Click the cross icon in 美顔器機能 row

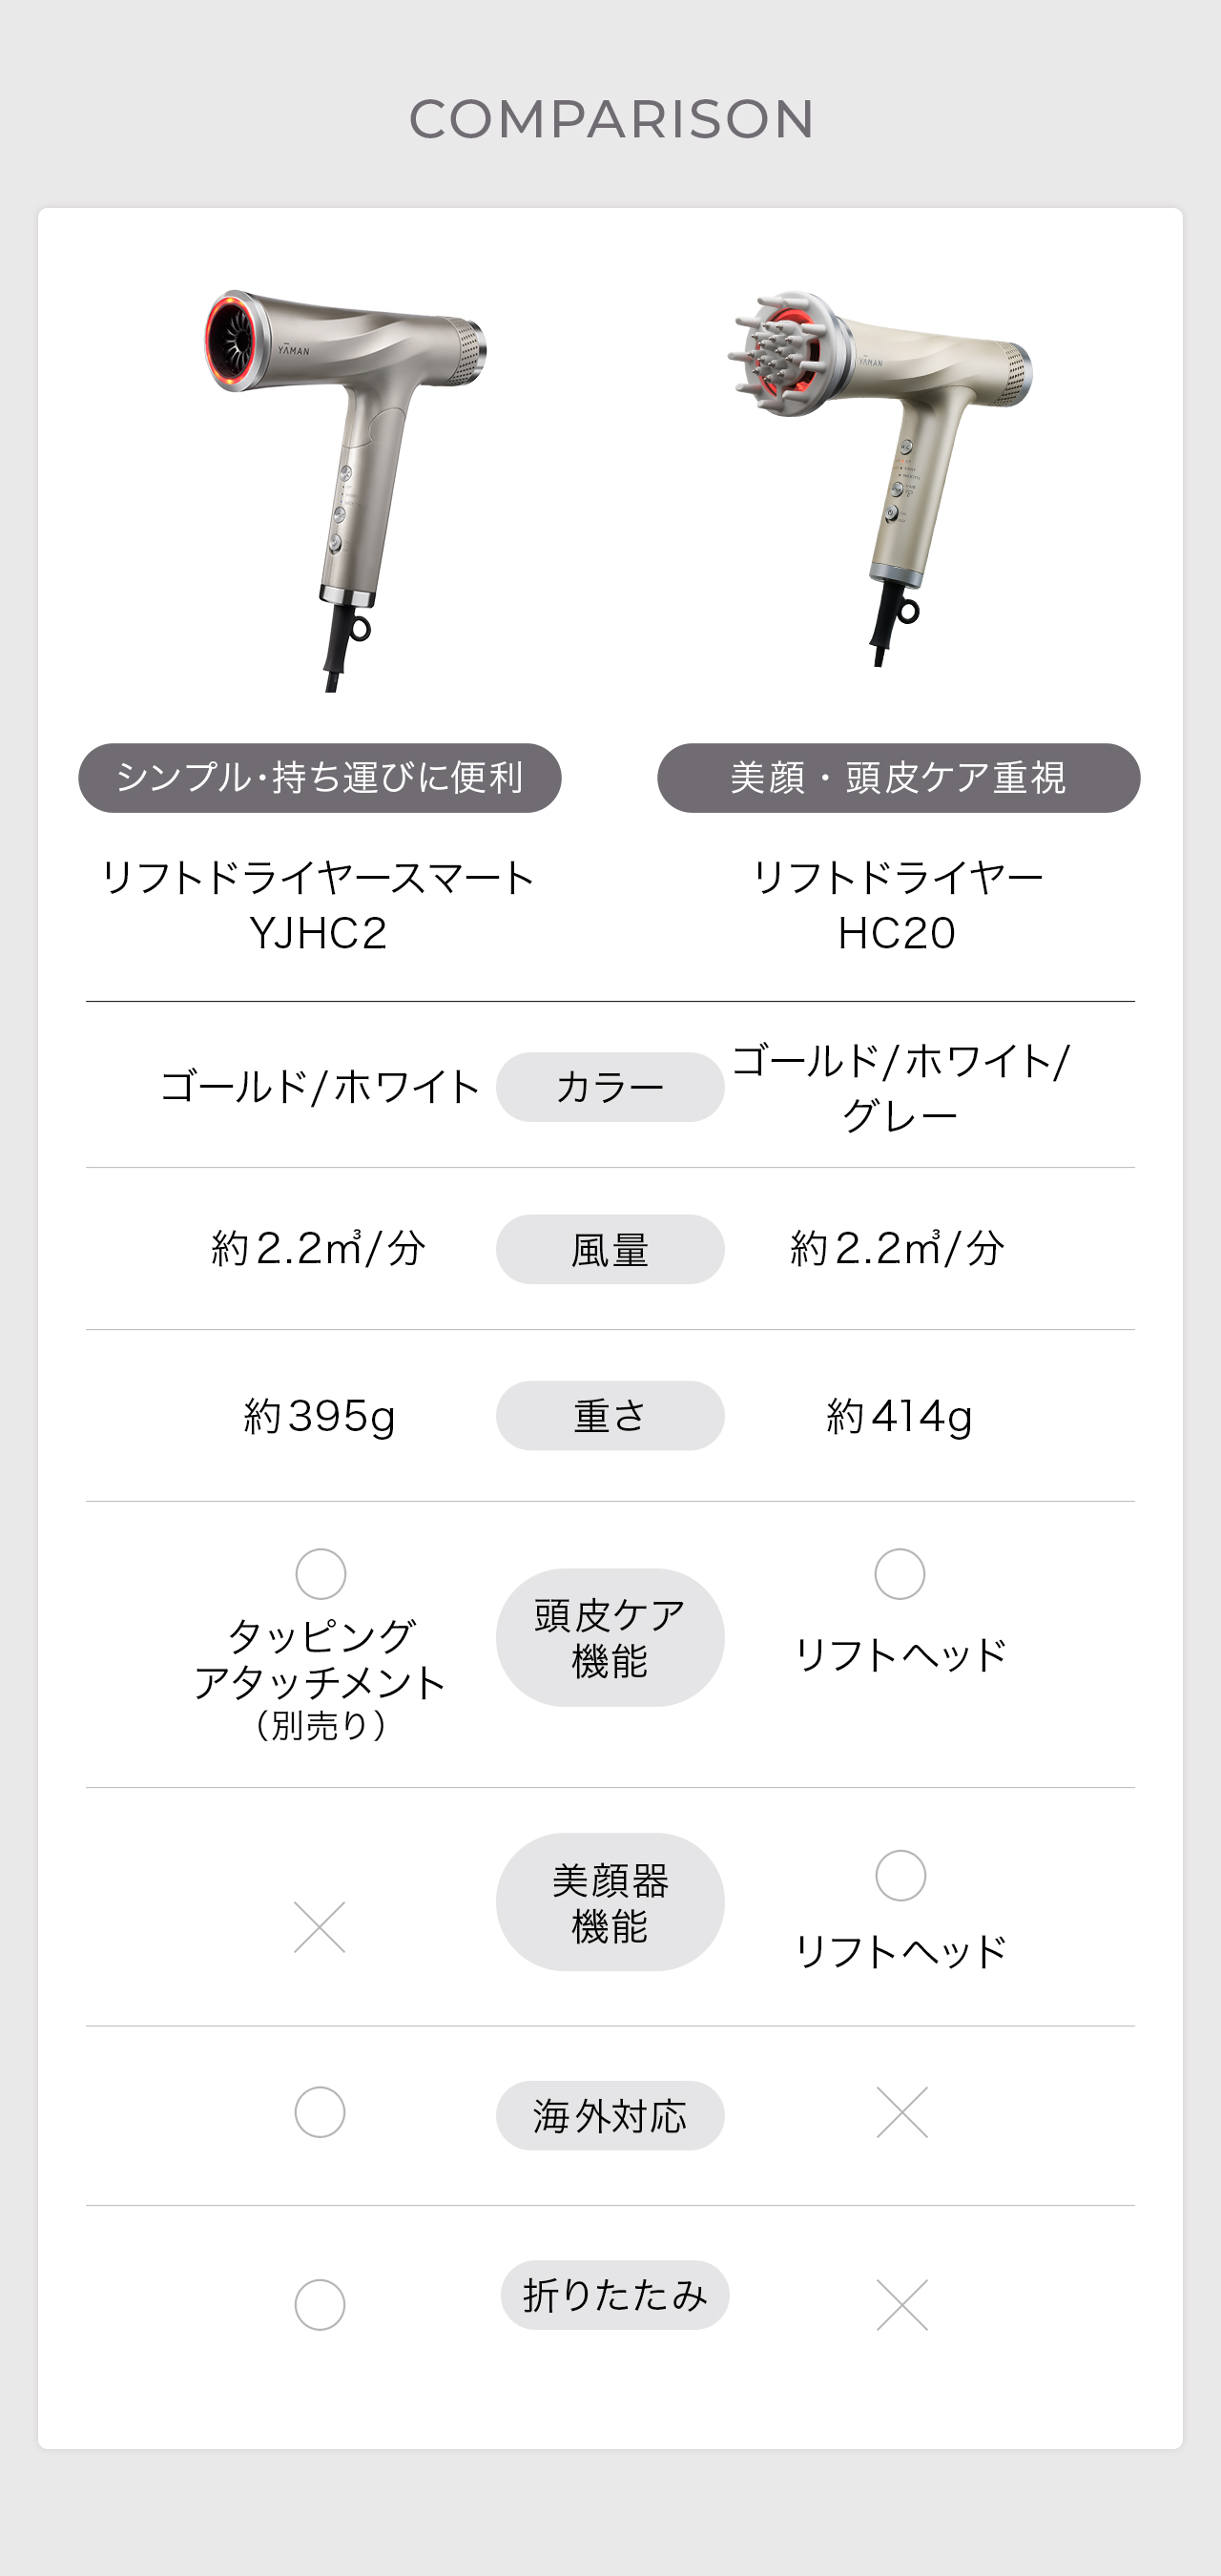coord(320,1927)
